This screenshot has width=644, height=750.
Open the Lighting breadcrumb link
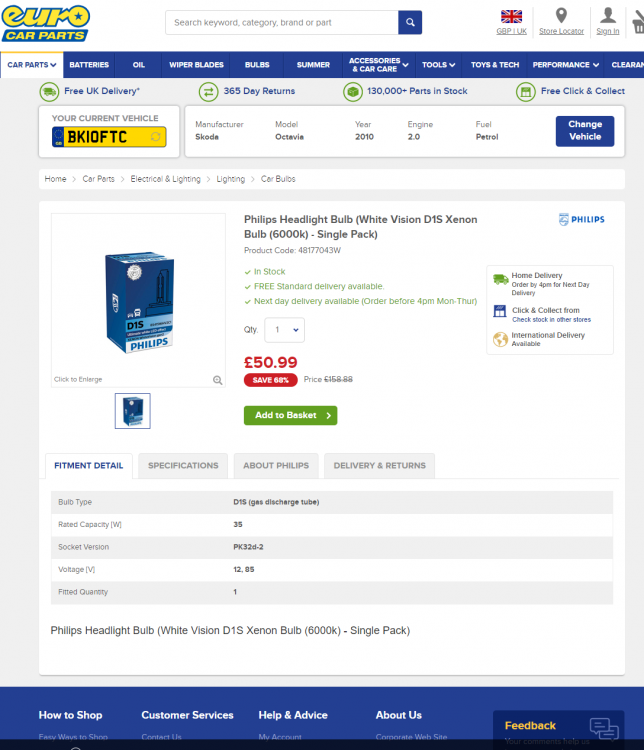(231, 179)
